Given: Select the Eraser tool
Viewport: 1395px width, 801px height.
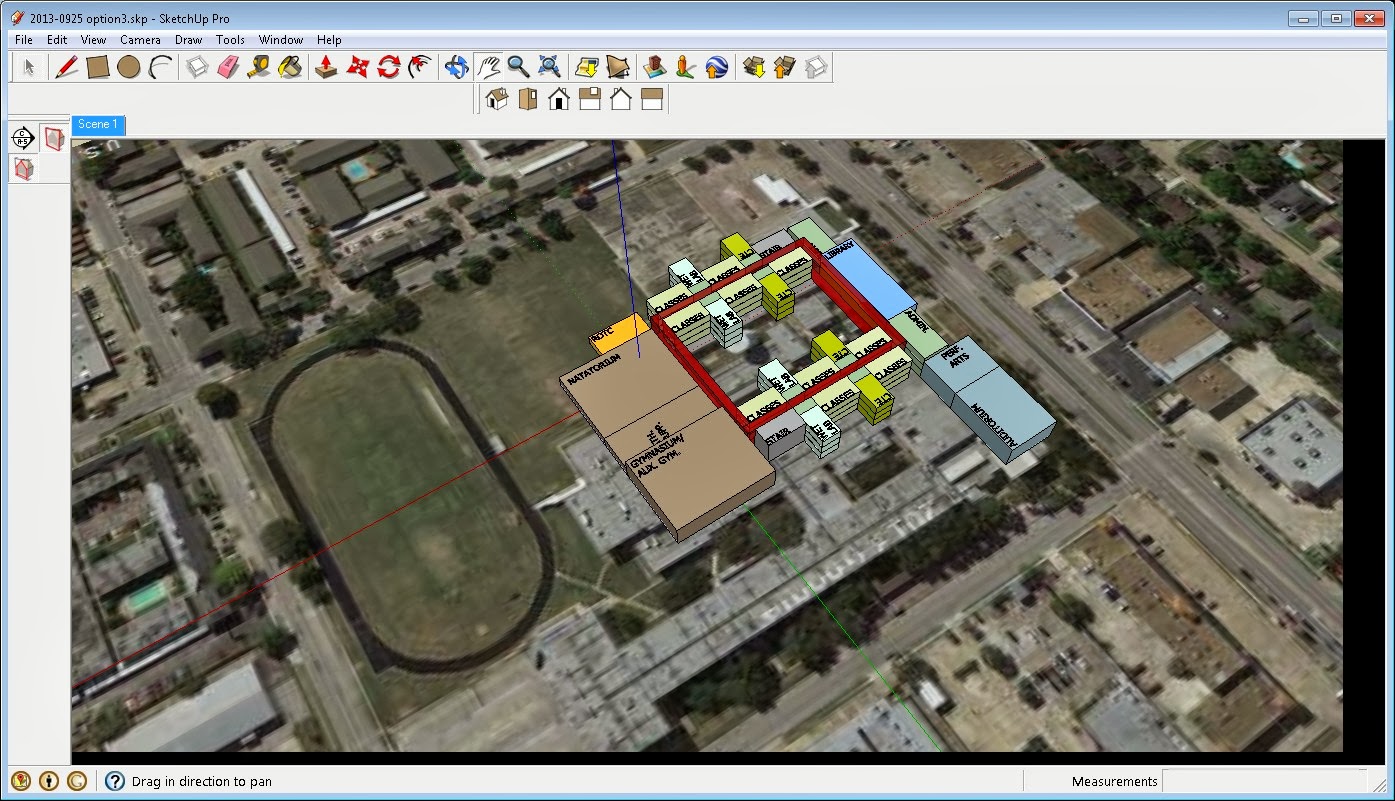Looking at the screenshot, I should pyautogui.click(x=227, y=66).
